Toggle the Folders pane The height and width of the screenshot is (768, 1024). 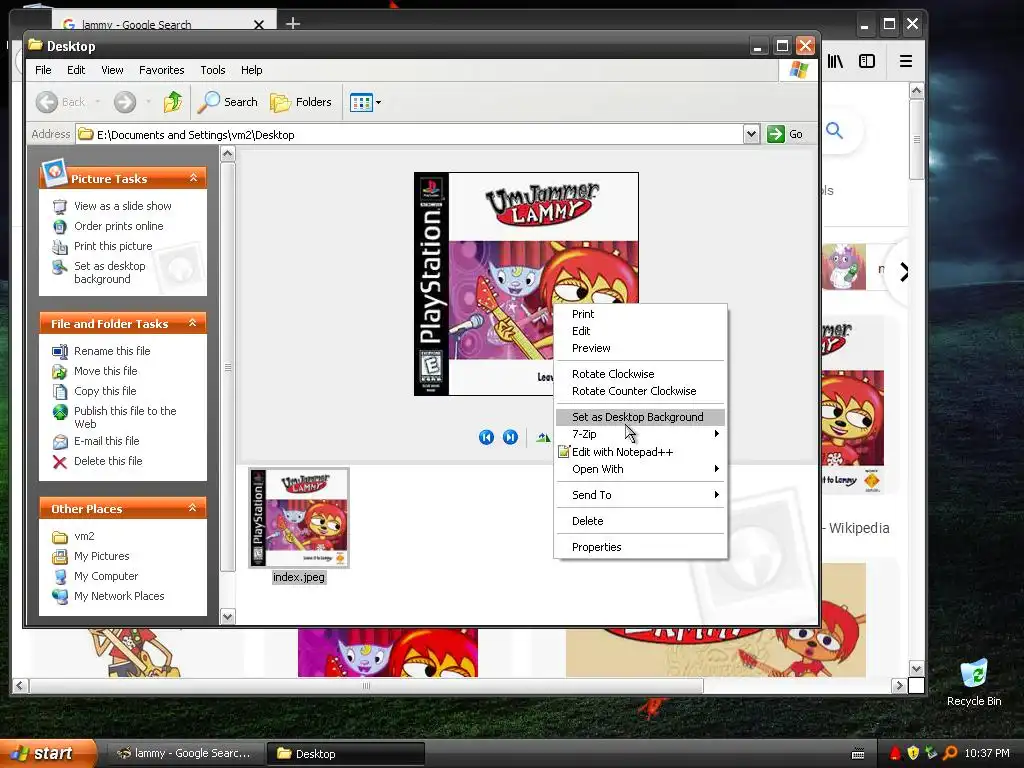[301, 102]
